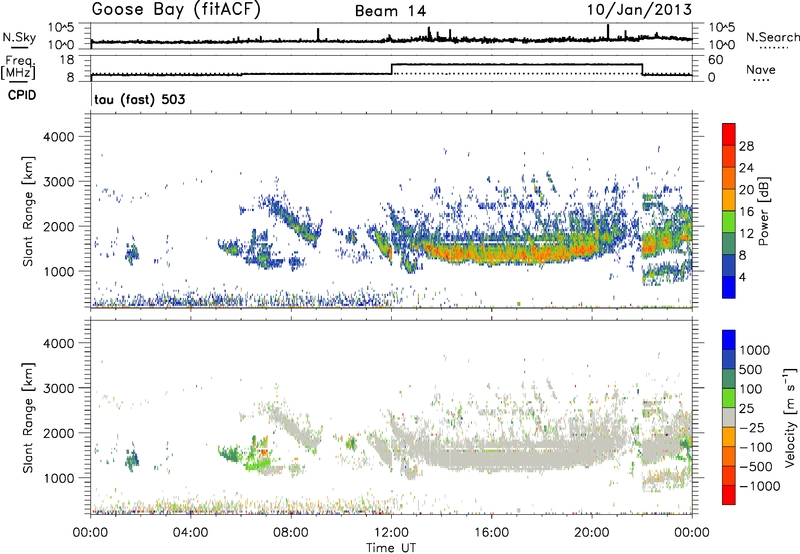
Task: Click the '-1000' value on the velocity scale
Action: pos(759,486)
